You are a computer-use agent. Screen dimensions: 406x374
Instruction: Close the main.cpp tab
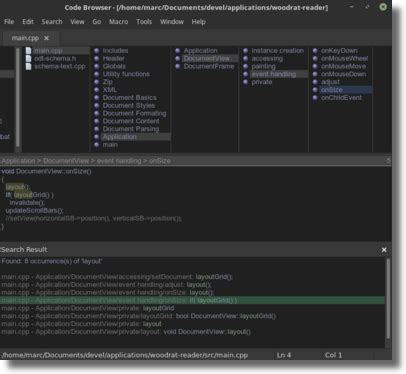pos(46,38)
